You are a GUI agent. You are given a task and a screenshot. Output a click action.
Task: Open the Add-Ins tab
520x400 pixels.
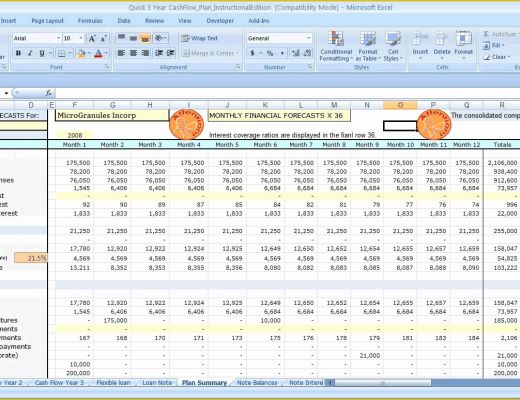[259, 21]
